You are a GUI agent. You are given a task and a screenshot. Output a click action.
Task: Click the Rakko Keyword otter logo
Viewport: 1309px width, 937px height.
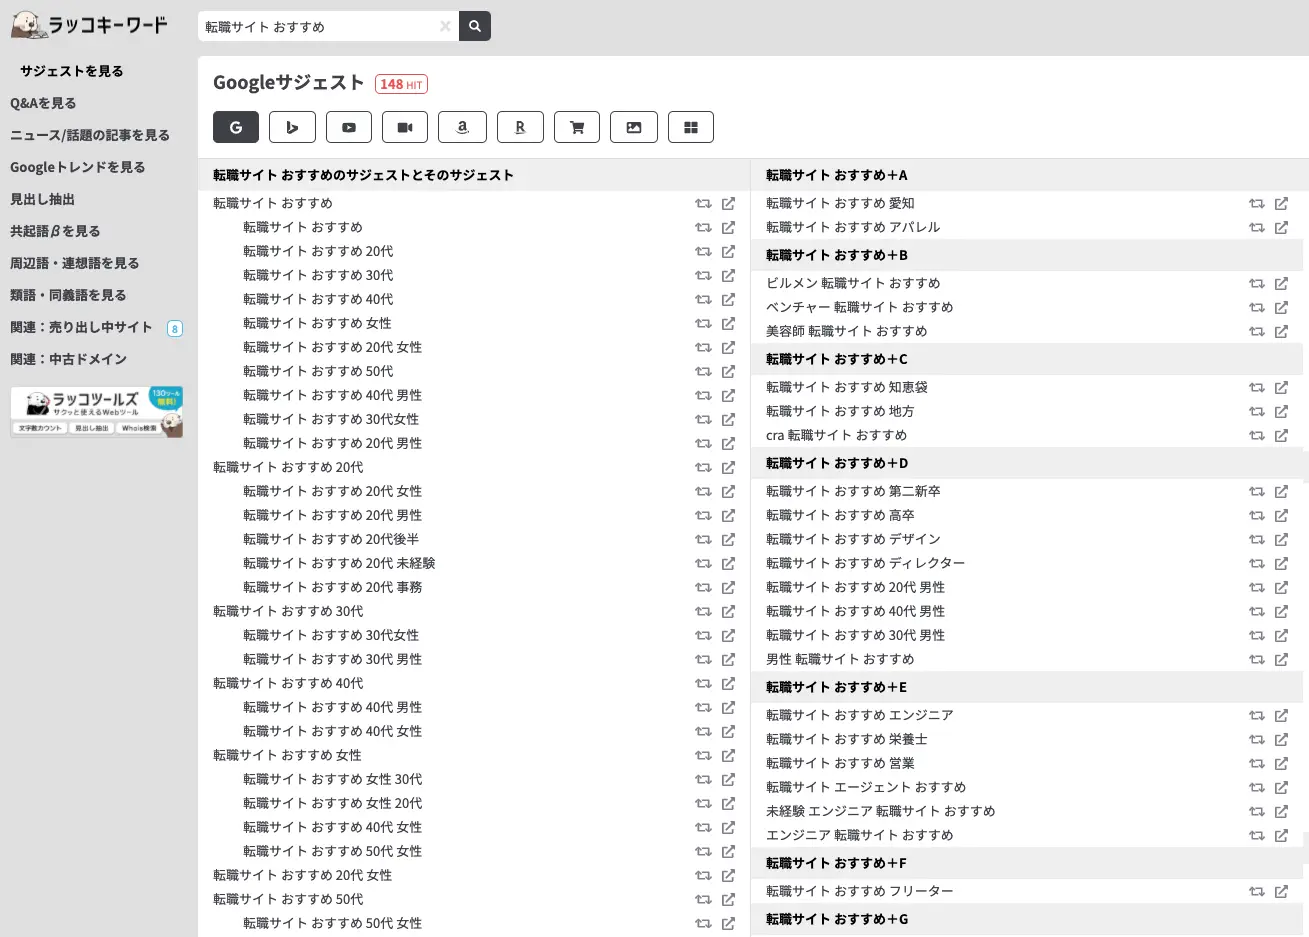click(x=88, y=25)
